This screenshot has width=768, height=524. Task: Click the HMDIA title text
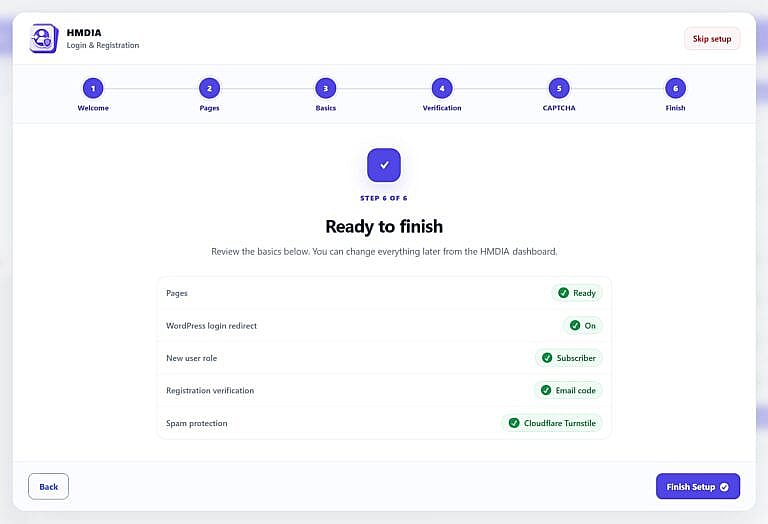(84, 33)
